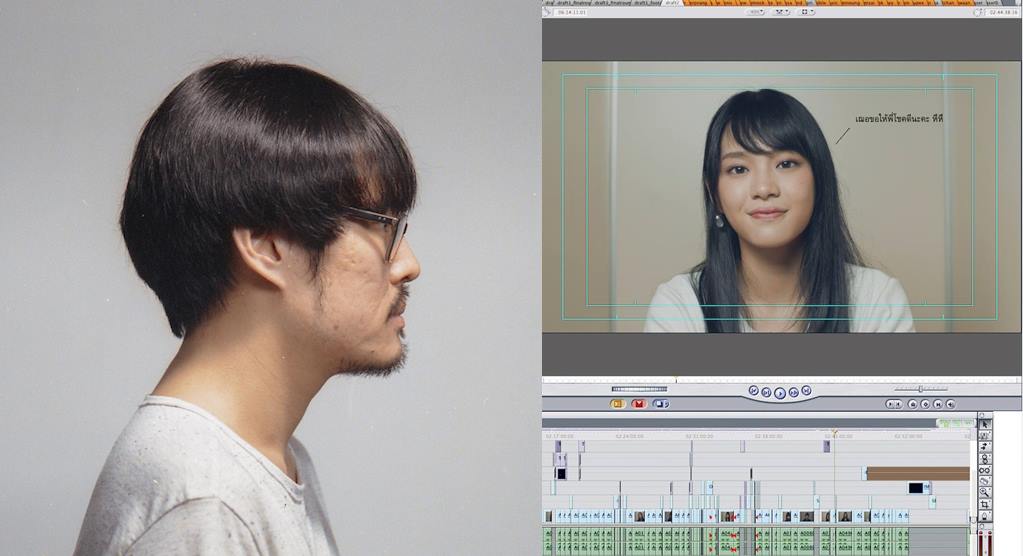This screenshot has width=1023, height=556.
Task: Select the Slip tool in tool palette
Action: [985, 469]
